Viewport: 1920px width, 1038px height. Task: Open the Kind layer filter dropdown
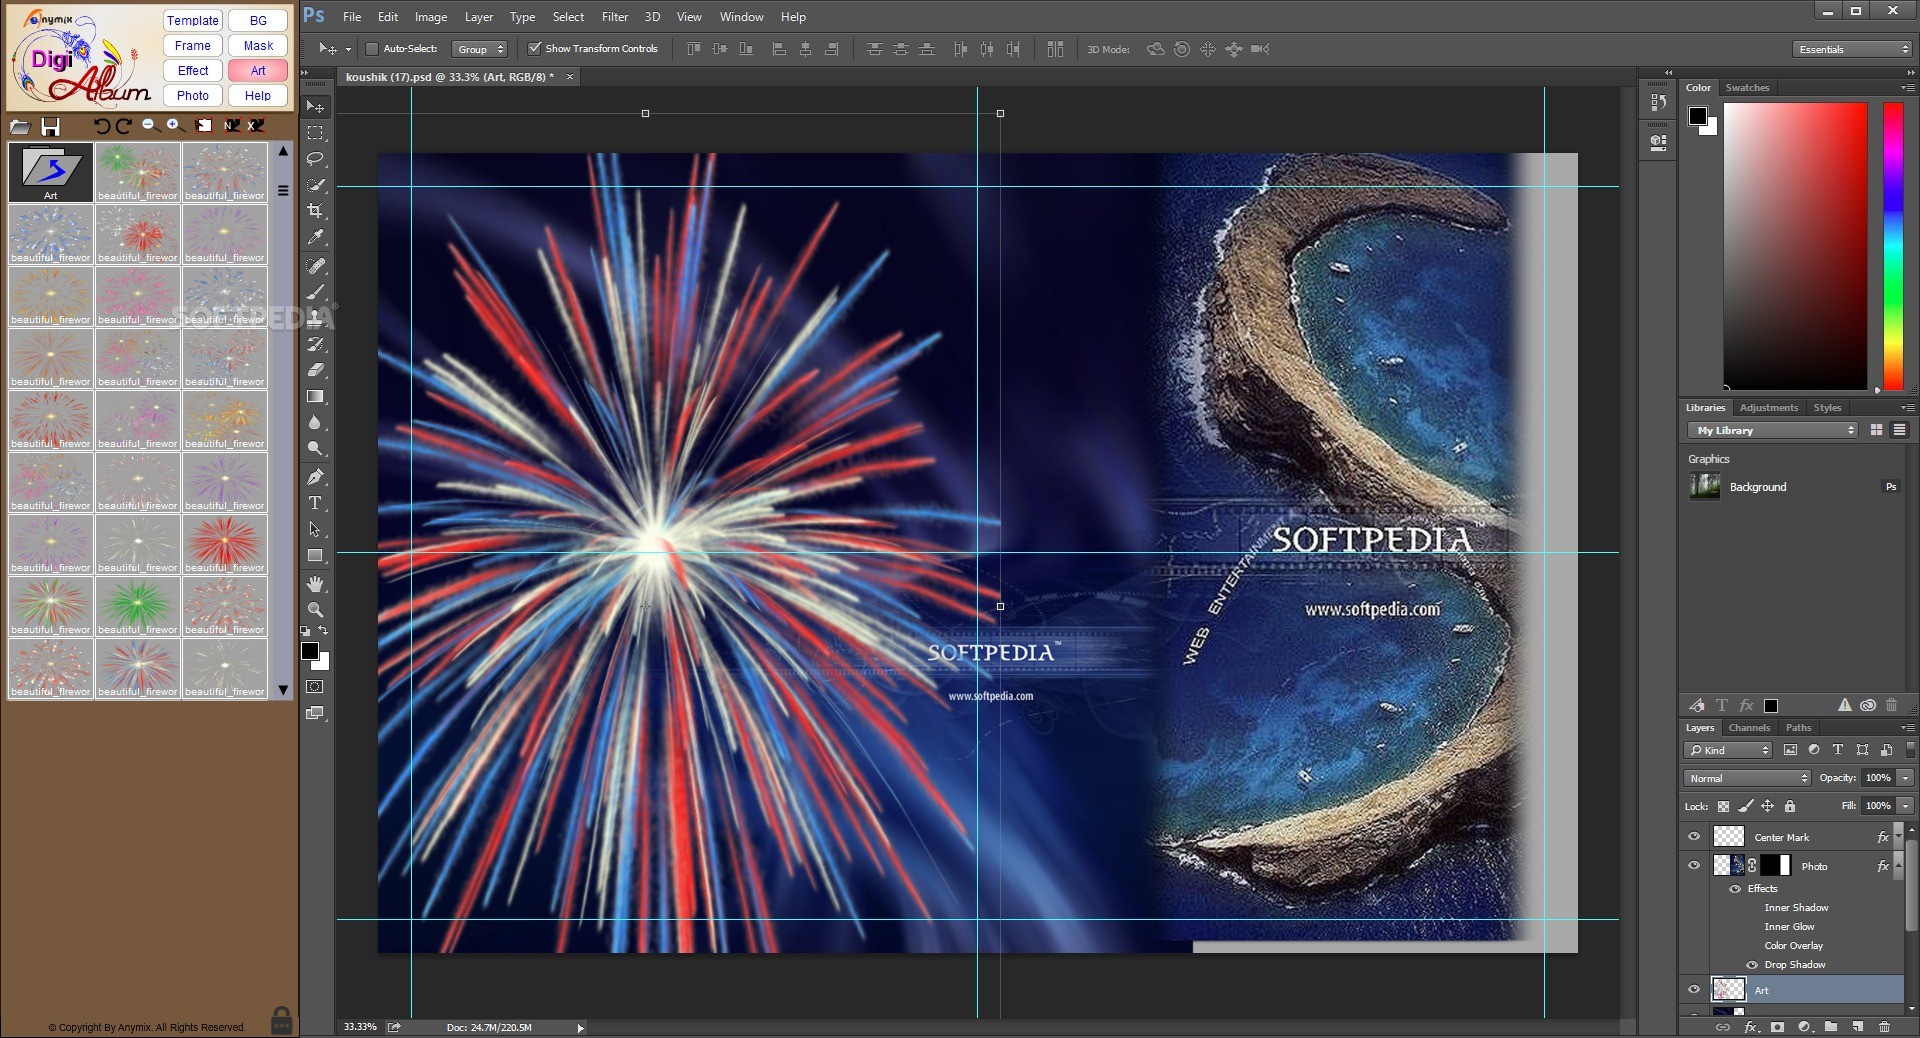(1728, 750)
